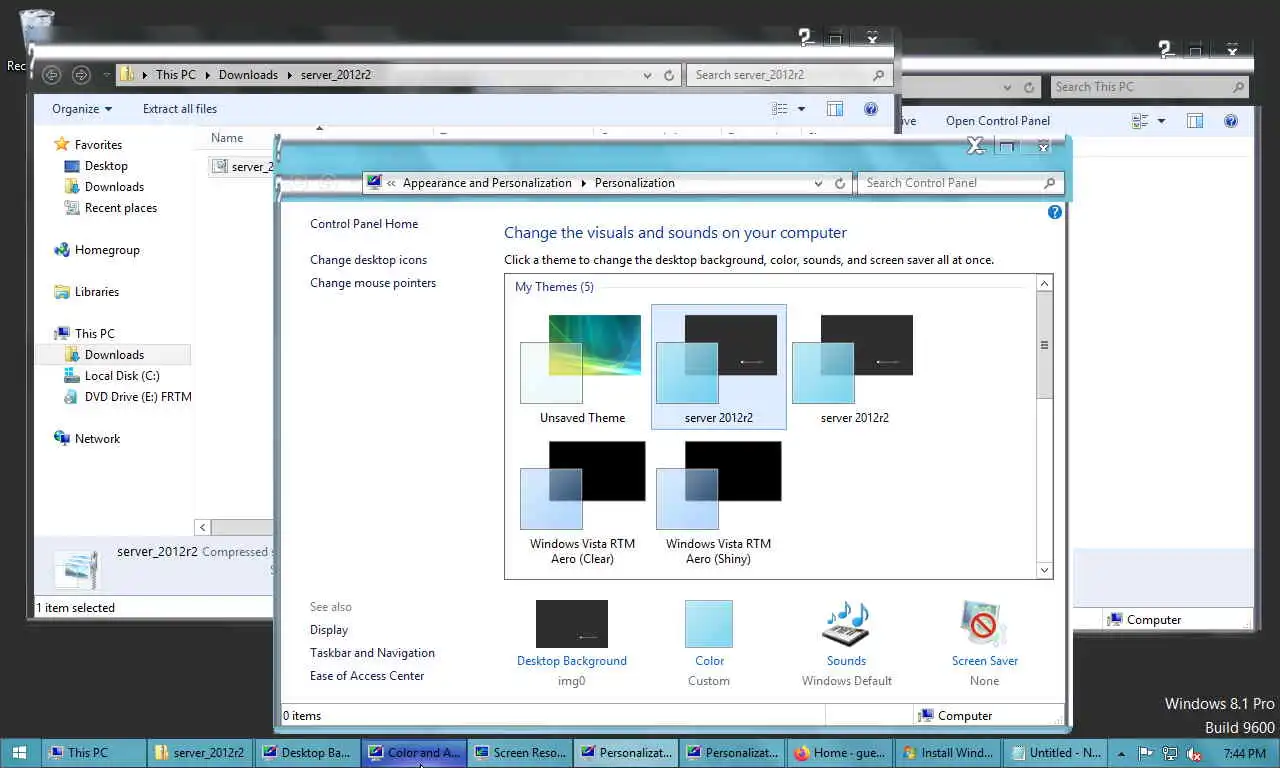Click Appearance and Personalization breadcrumb
The height and width of the screenshot is (768, 1280).
coord(487,183)
